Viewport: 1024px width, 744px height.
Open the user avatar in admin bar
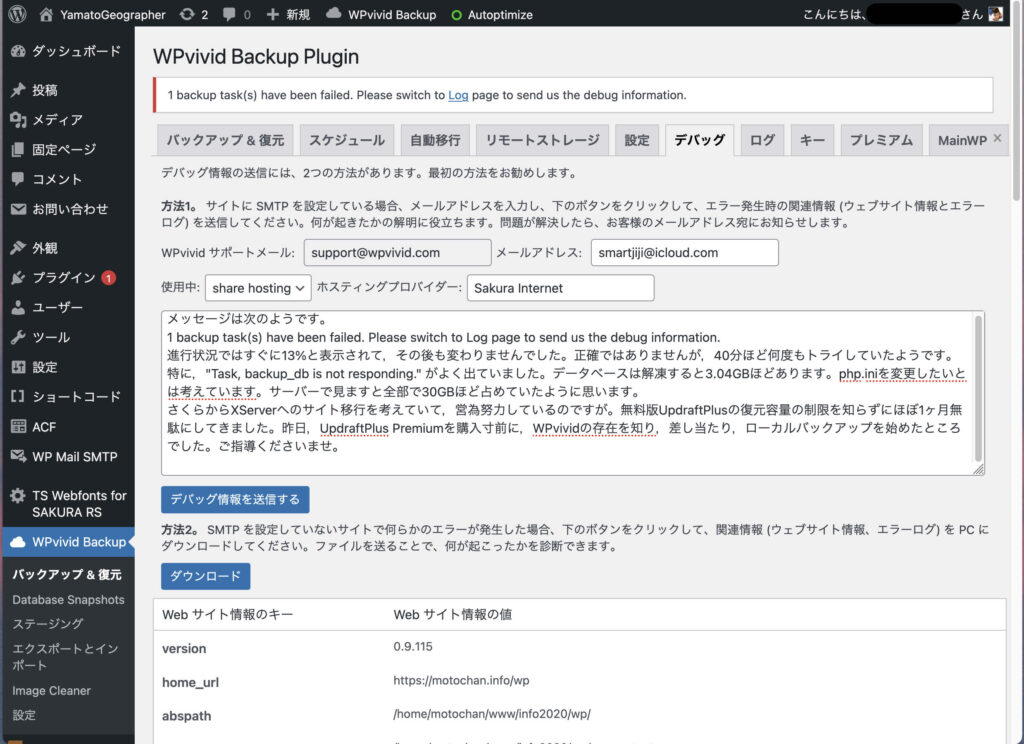(995, 14)
